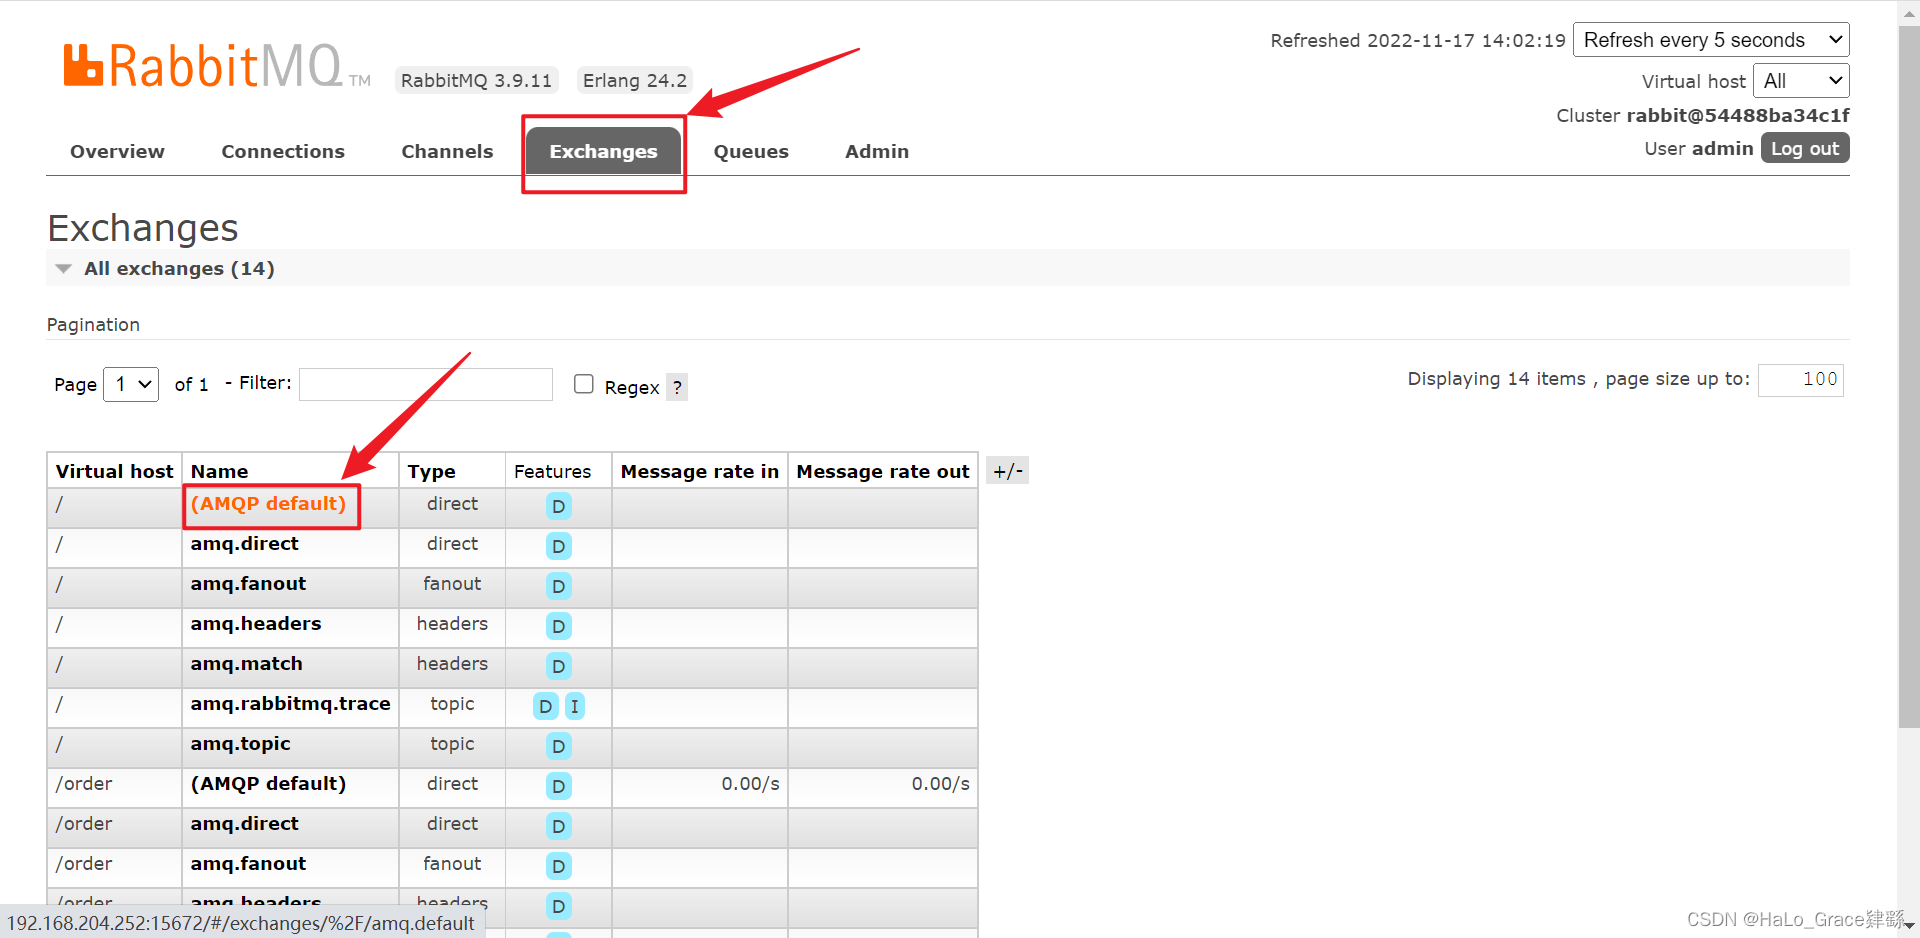Viewport: 1920px width, 938px height.
Task: Open the amq.headers exchange for the / vhost
Action: (256, 623)
